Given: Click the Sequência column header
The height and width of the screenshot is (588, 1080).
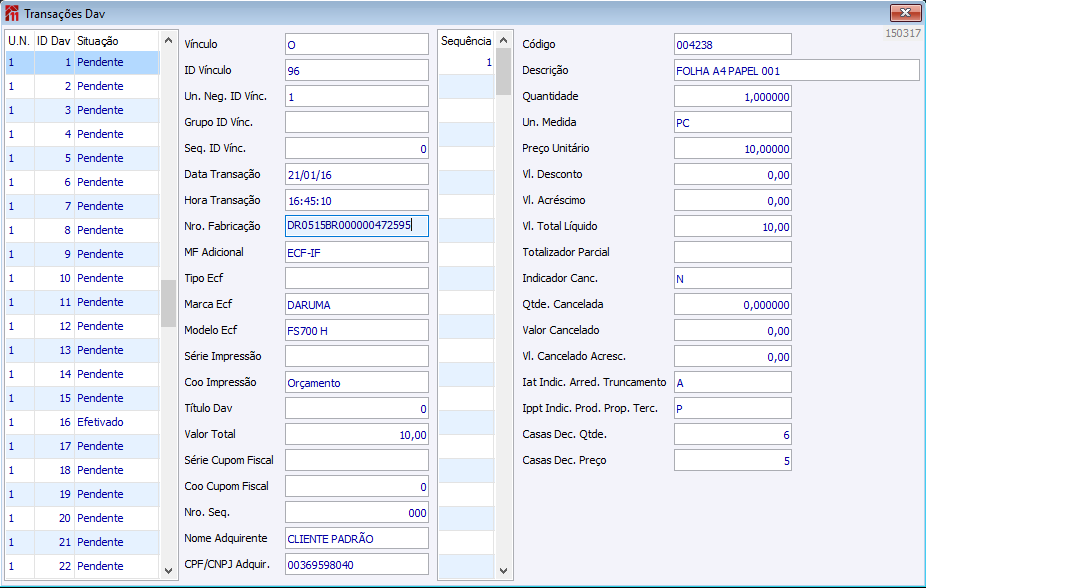Looking at the screenshot, I should (x=466, y=41).
